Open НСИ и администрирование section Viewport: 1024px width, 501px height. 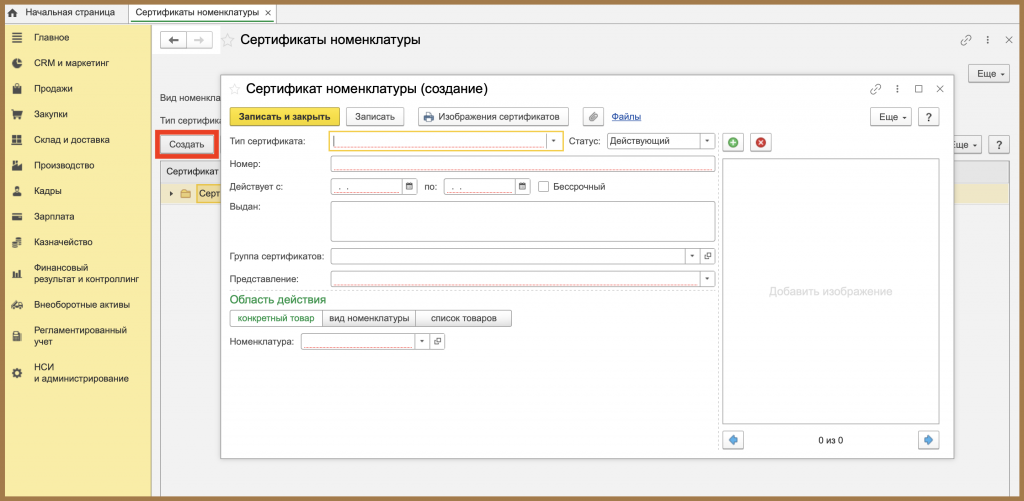click(81, 372)
